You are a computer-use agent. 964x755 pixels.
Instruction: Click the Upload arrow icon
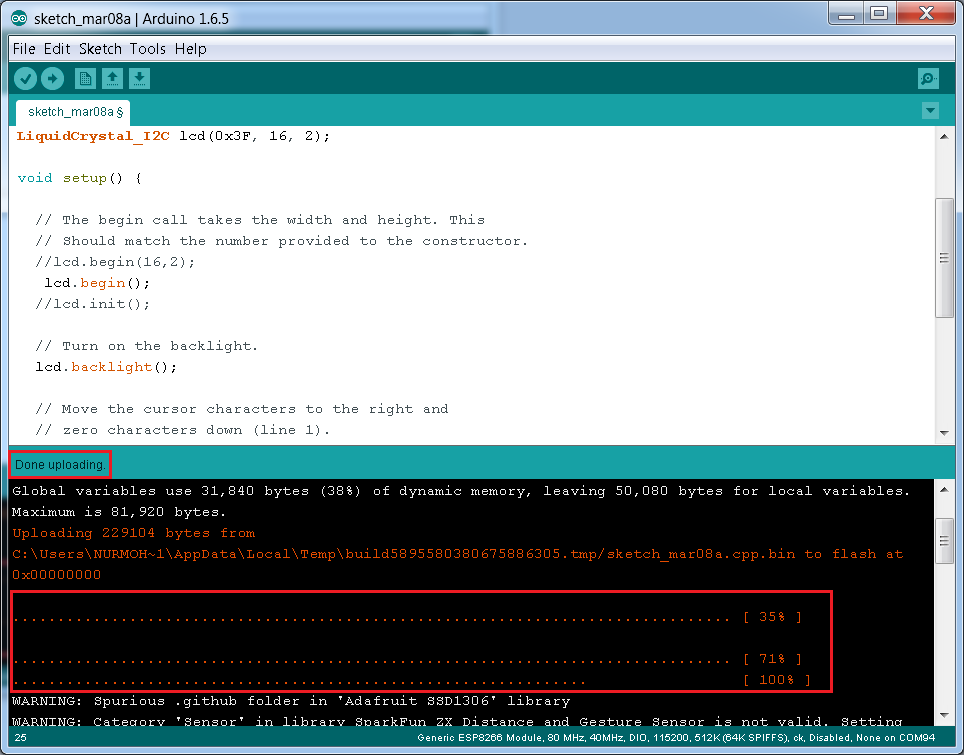click(x=52, y=78)
